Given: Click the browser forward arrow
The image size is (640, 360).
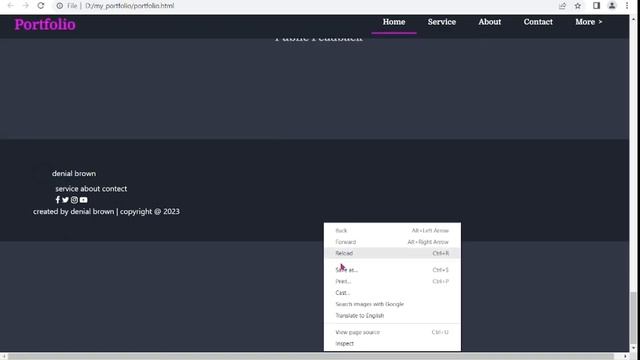Looking at the screenshot, I should tap(25, 6).
